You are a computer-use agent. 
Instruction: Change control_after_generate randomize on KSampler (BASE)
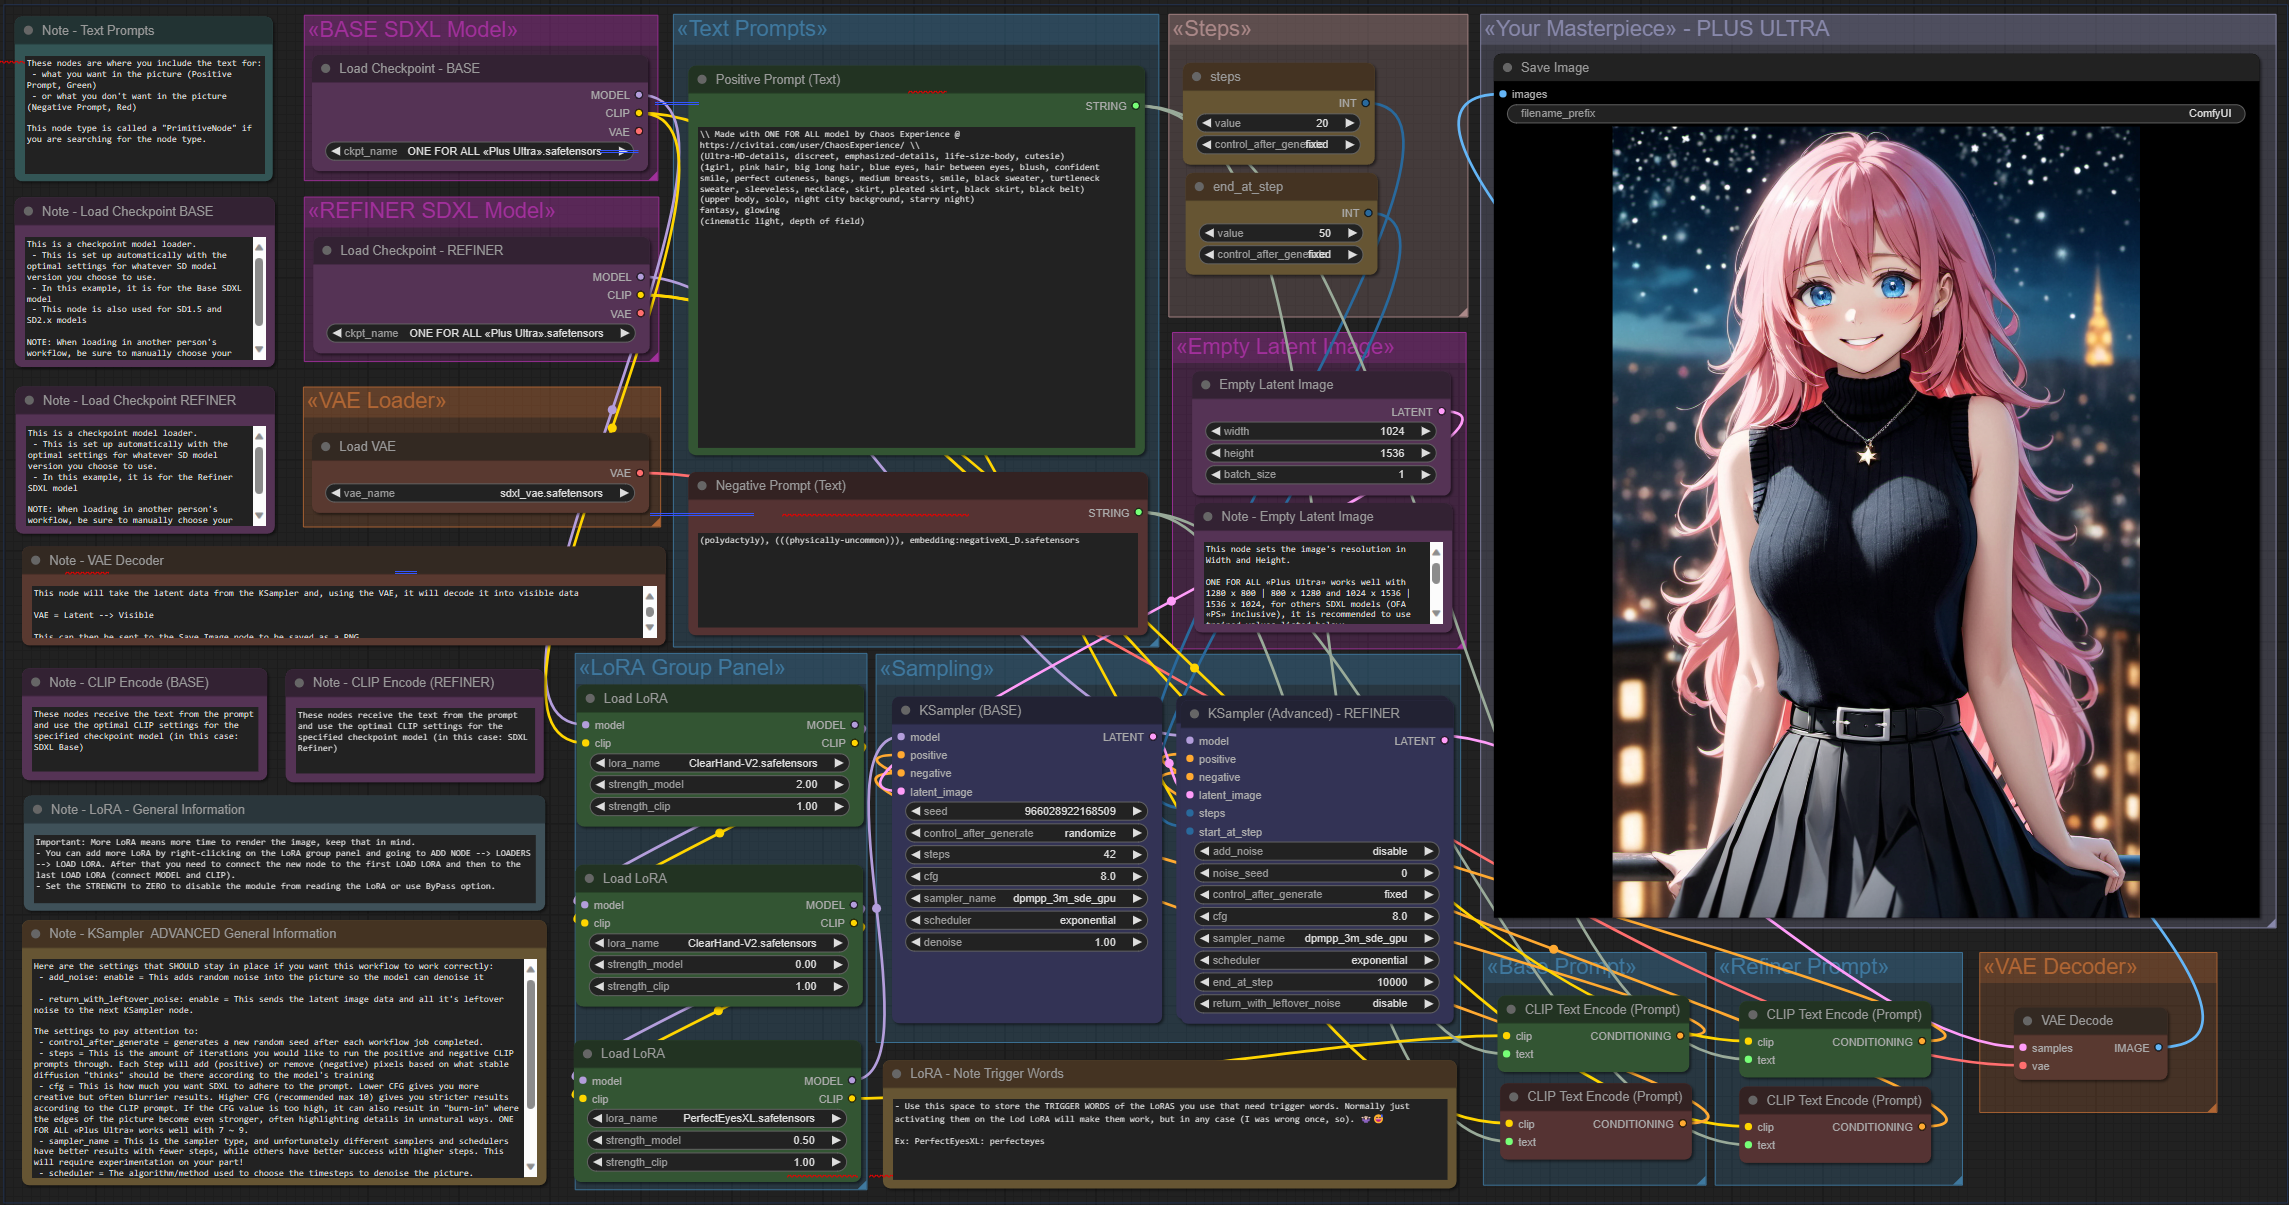tap(1025, 833)
